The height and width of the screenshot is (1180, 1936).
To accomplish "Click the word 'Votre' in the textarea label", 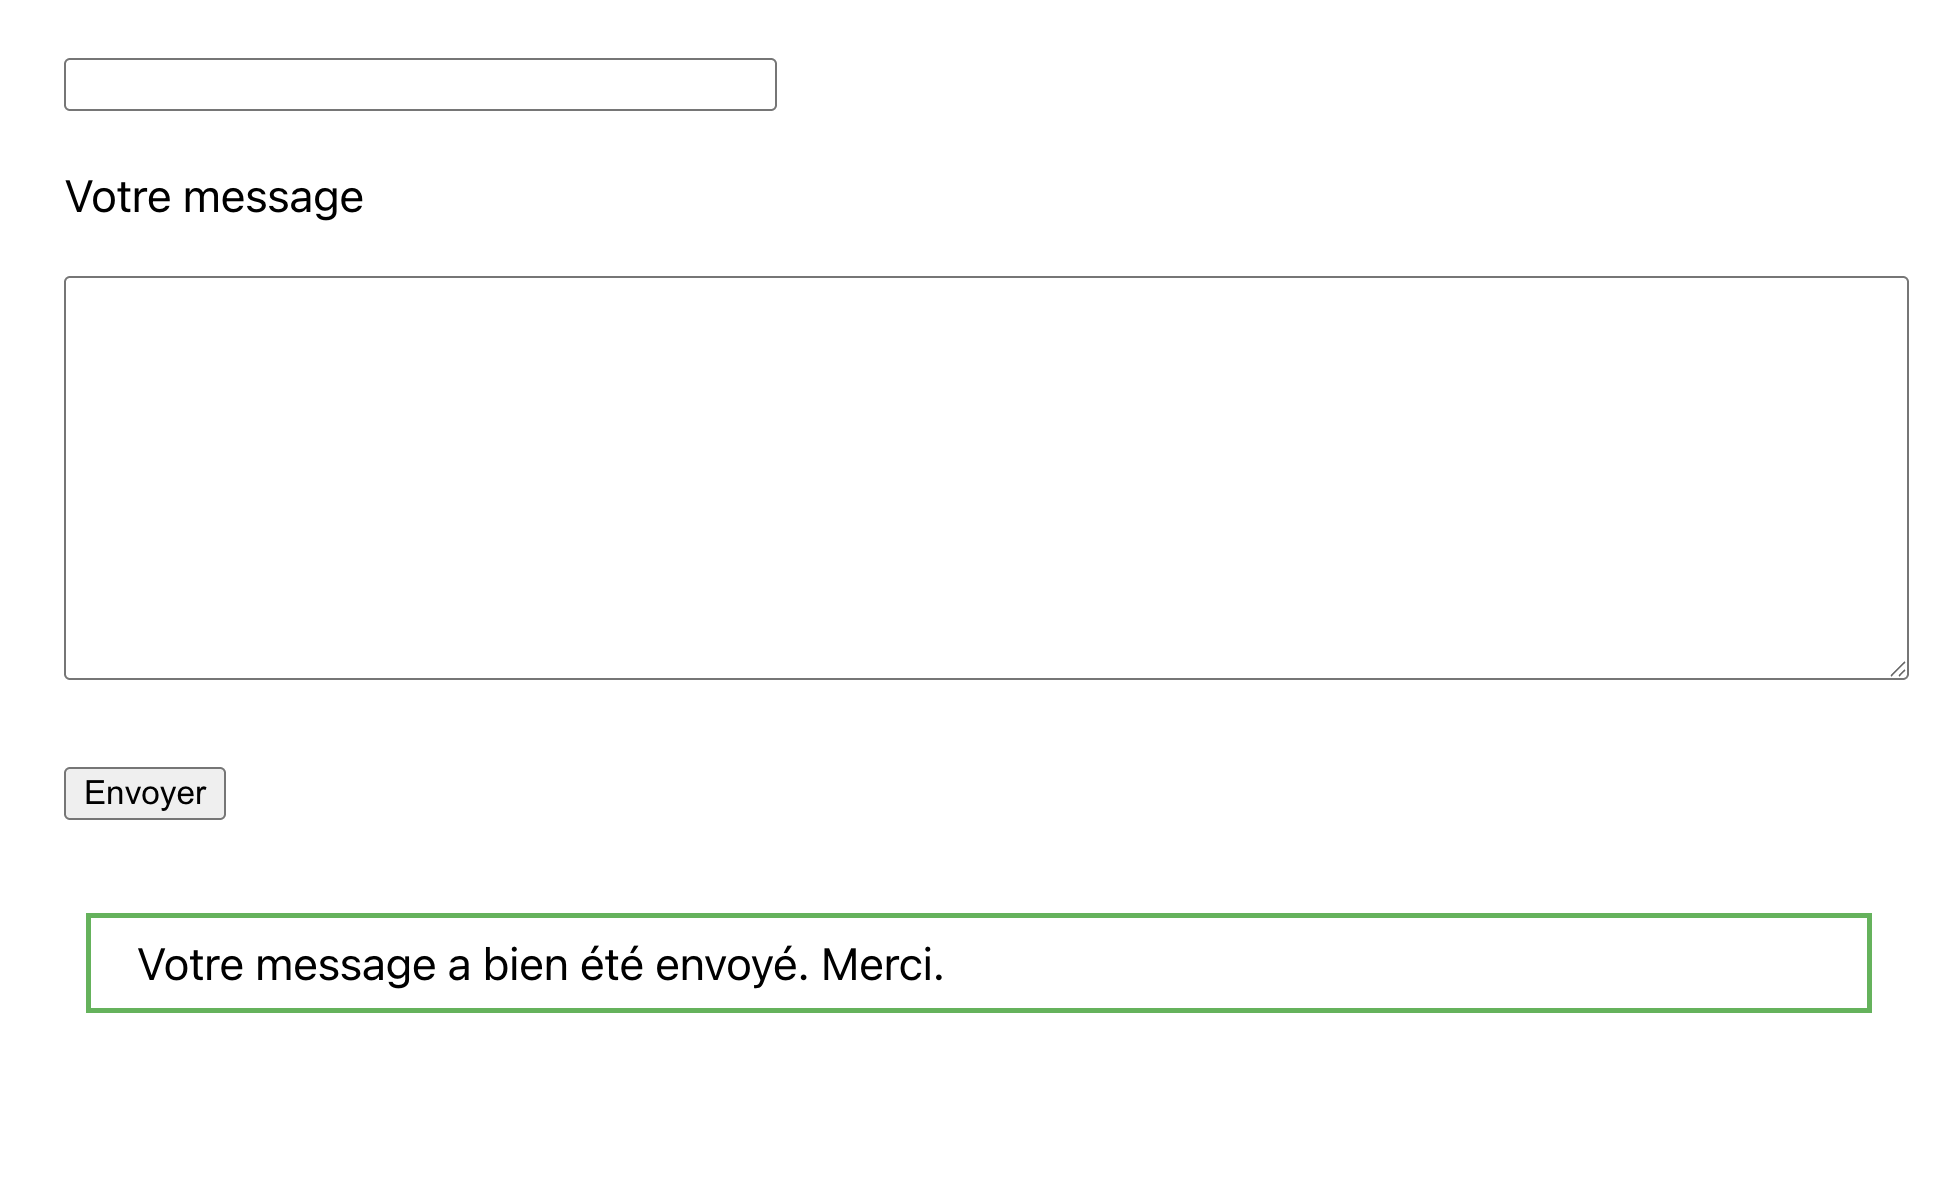I will point(118,197).
